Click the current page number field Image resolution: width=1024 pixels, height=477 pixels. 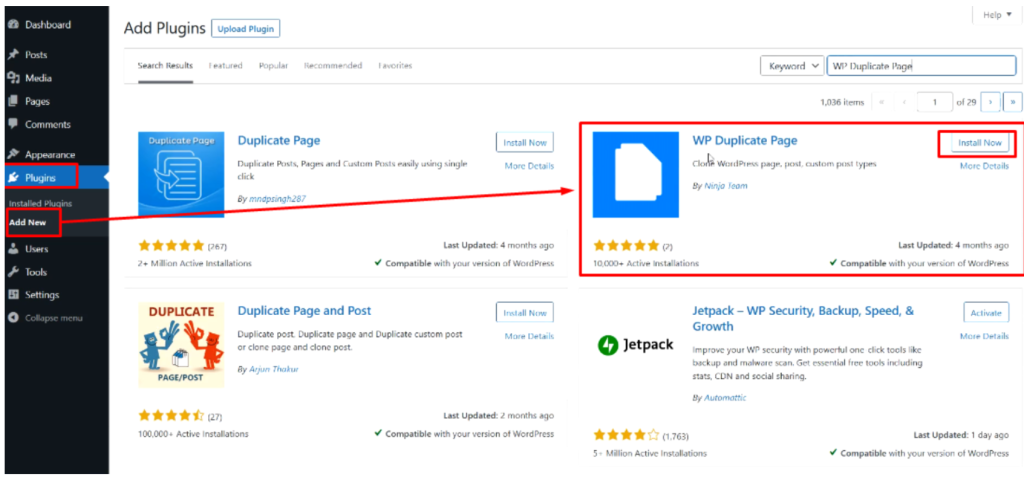(x=935, y=102)
